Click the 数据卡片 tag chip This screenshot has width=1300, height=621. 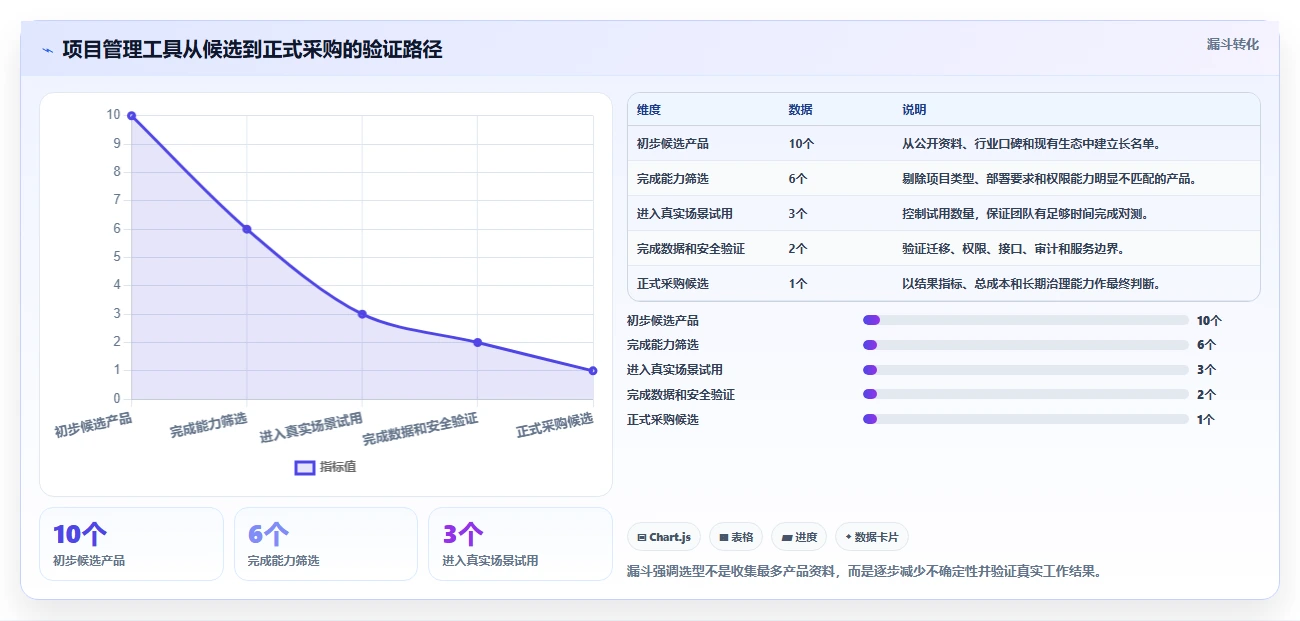pyautogui.click(x=871, y=537)
